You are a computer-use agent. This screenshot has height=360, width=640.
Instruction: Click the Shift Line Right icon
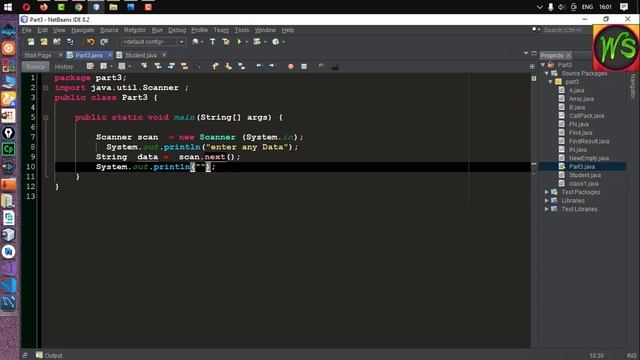pos(272,66)
